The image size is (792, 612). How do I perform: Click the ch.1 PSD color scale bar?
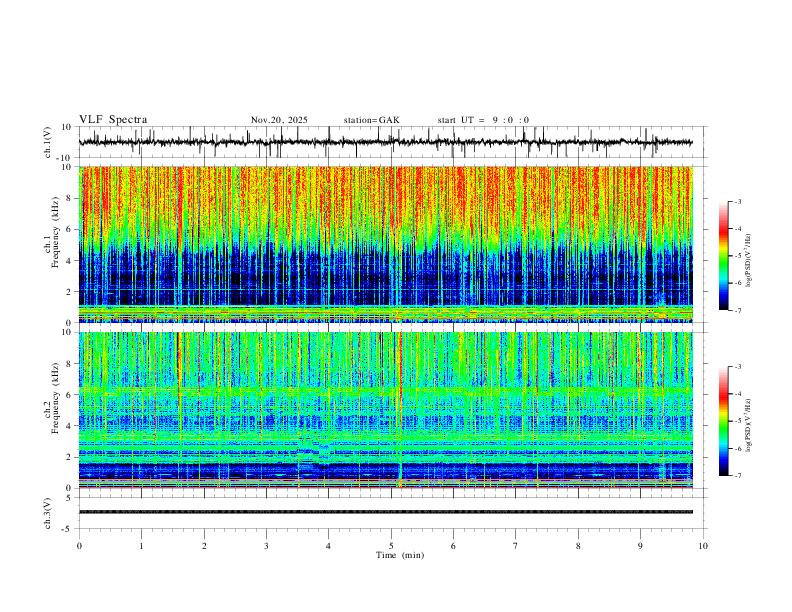point(724,256)
